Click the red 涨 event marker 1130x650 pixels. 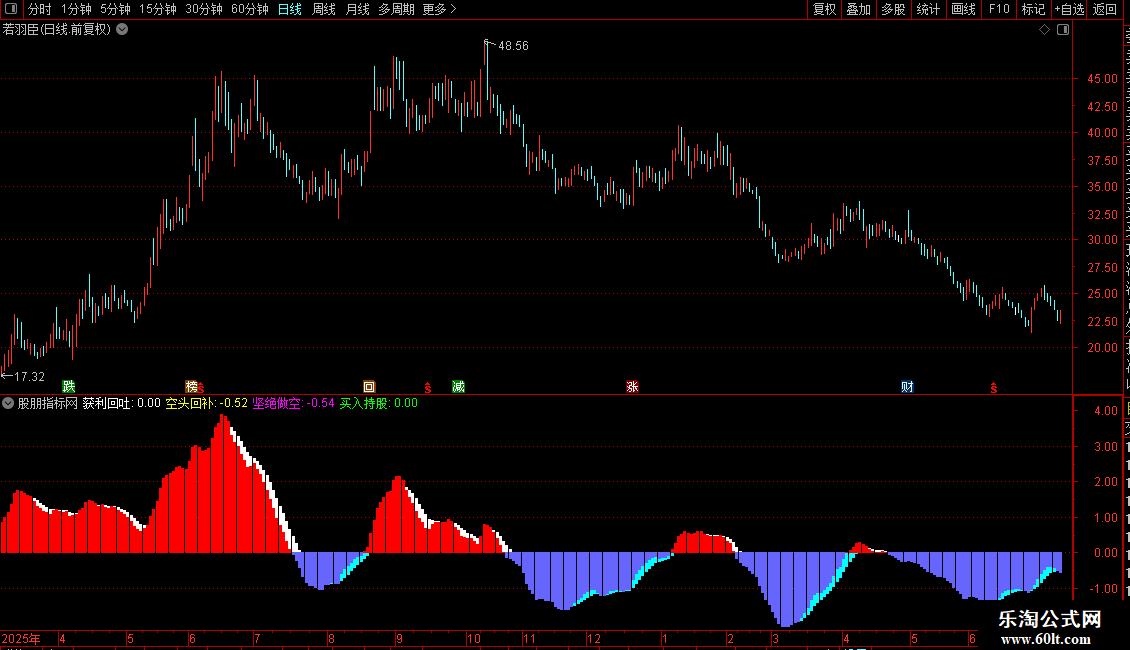click(632, 386)
